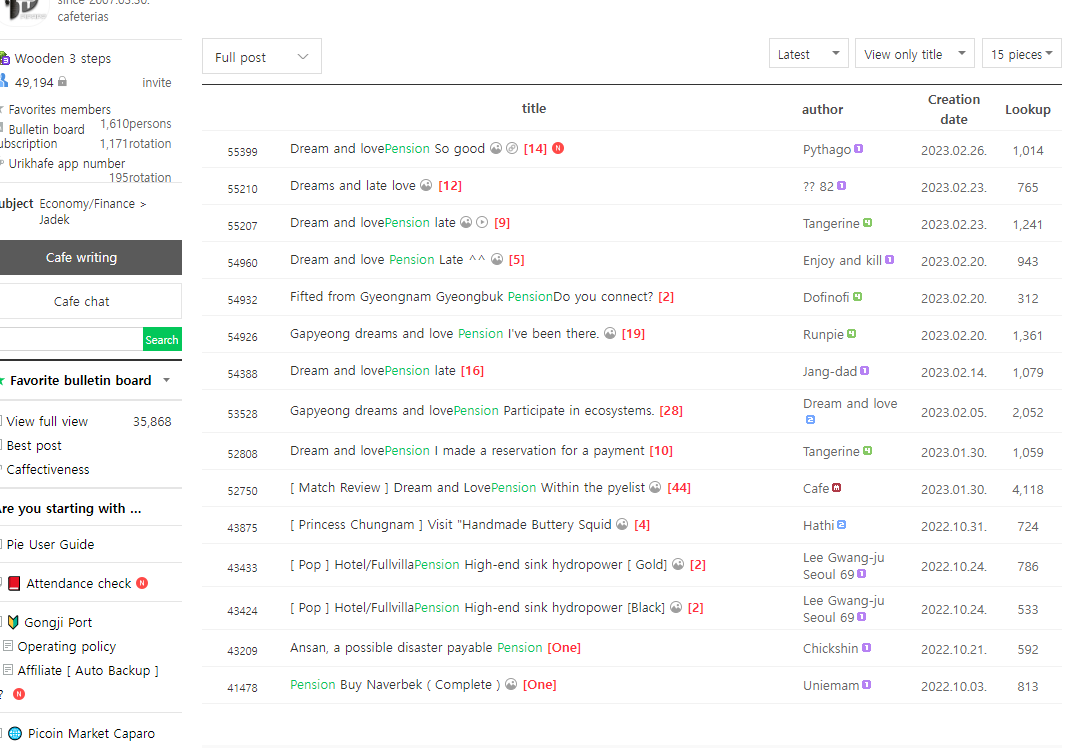Click the image icon on post 54960
Screen dimensions: 1091x748
point(497,259)
